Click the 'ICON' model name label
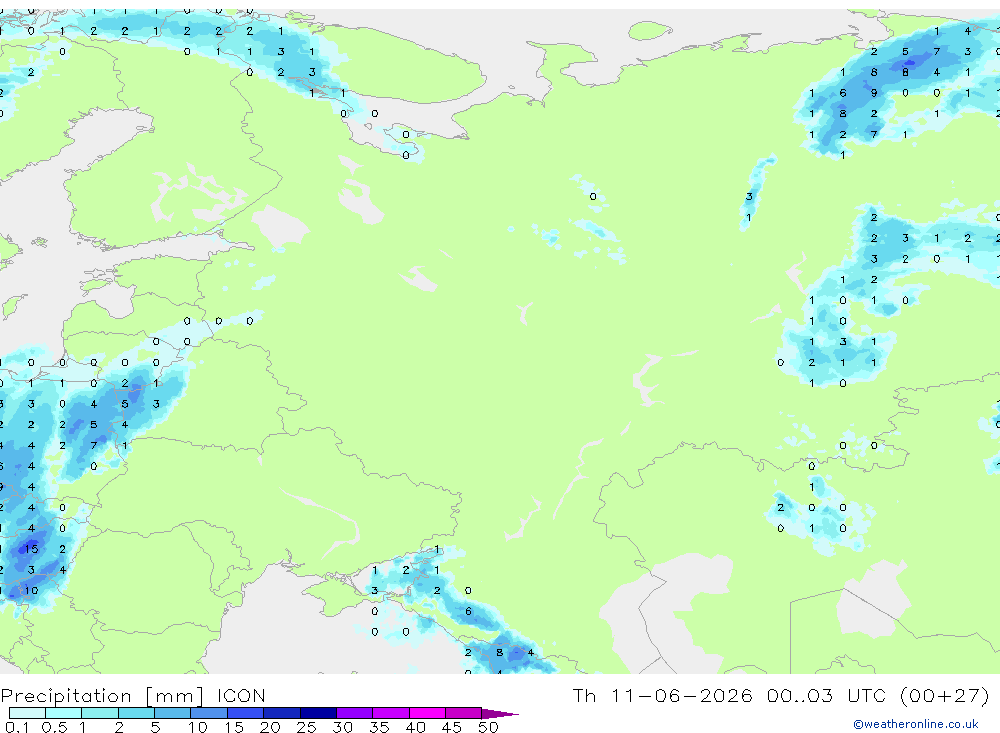 241,695
